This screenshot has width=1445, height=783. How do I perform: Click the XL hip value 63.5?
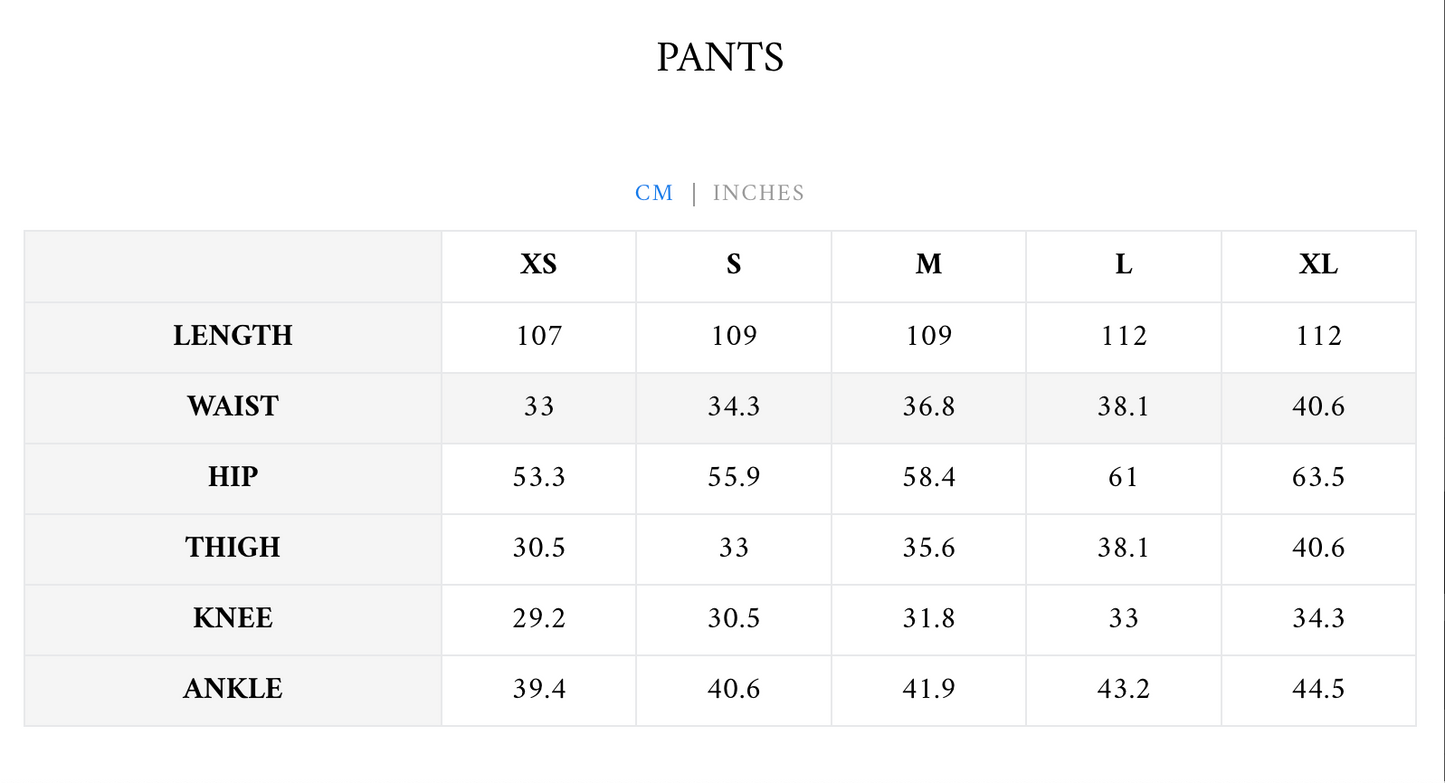pos(1318,477)
